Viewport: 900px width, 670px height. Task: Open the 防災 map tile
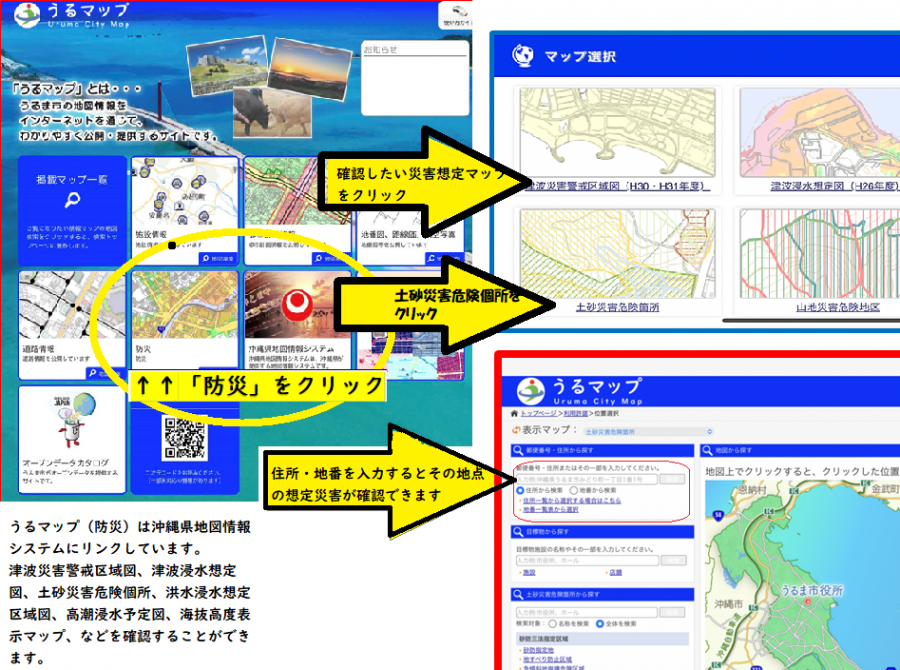185,325
